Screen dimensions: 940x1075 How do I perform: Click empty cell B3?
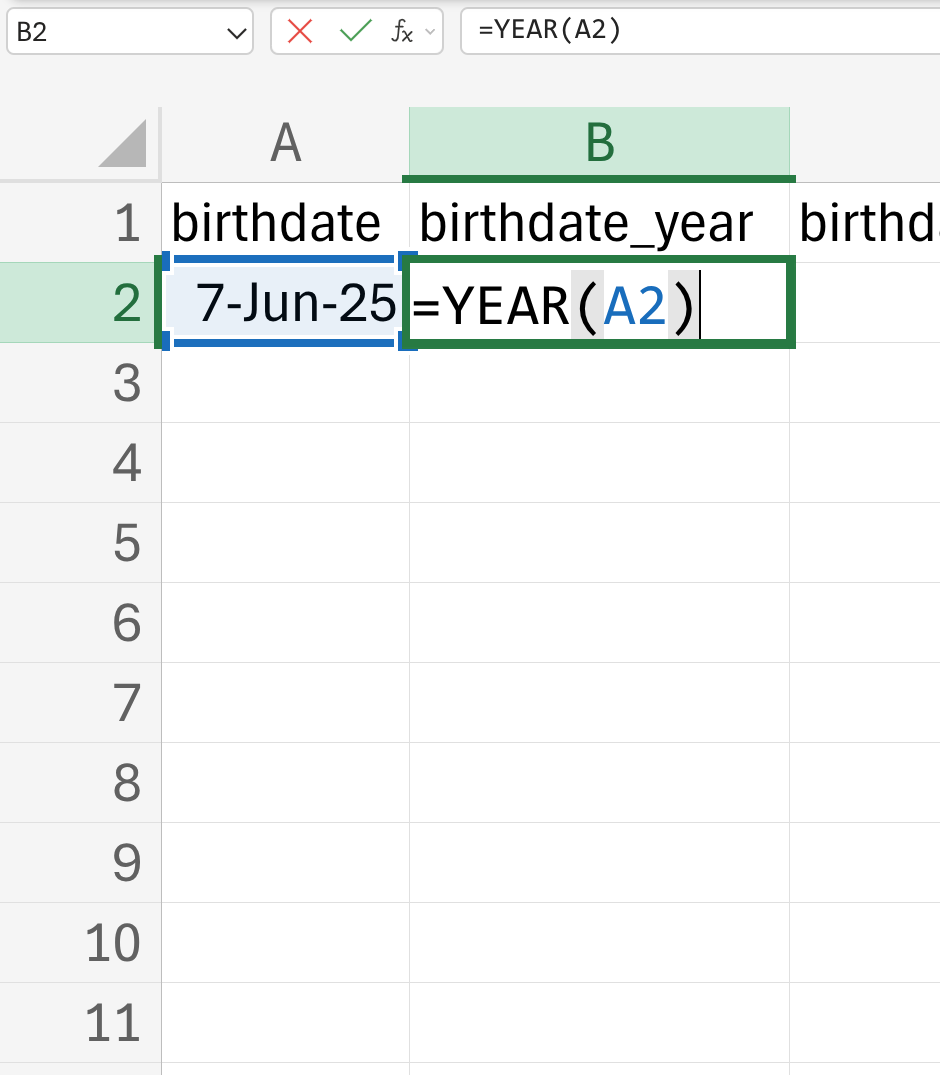[599, 383]
